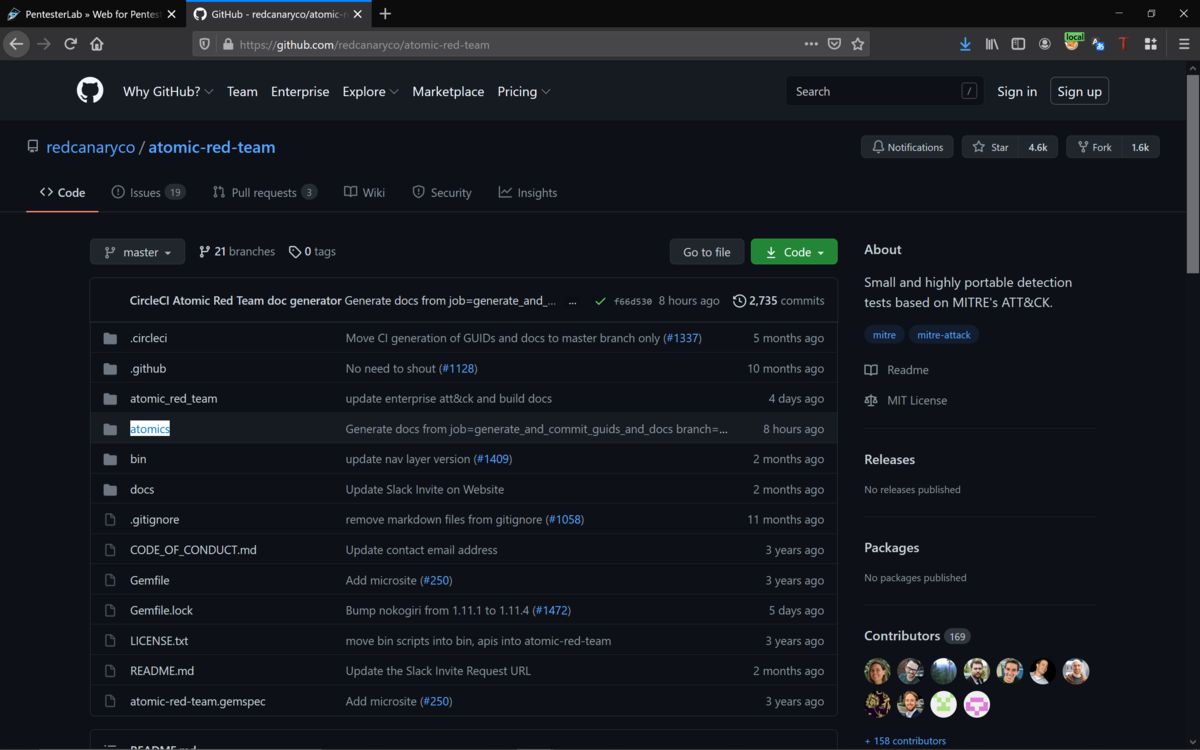Expand Pricing dropdown menu
This screenshot has width=1200, height=750.
pos(524,91)
